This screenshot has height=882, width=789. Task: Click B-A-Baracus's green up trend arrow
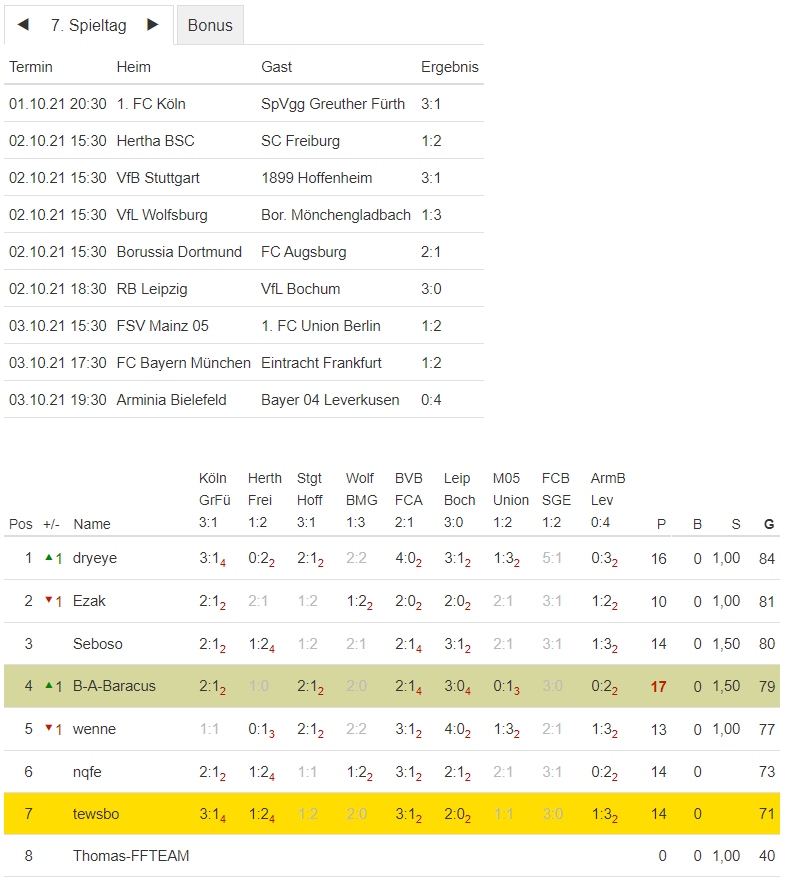48,686
